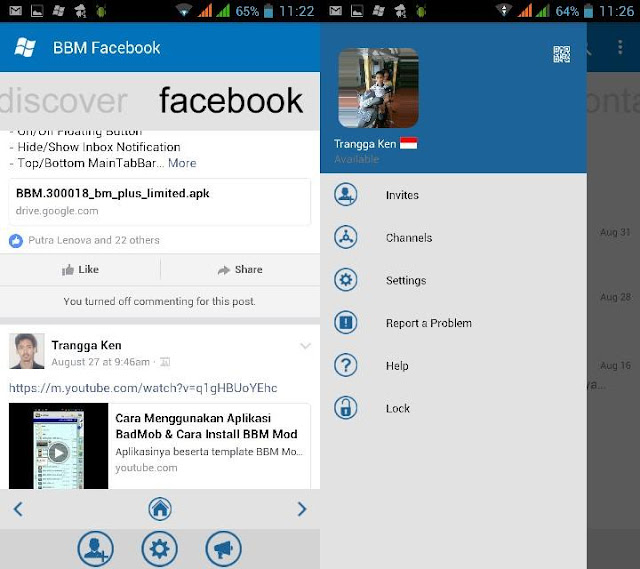The width and height of the screenshot is (640, 569).
Task: Switch to the discover tab
Action: pos(64,101)
